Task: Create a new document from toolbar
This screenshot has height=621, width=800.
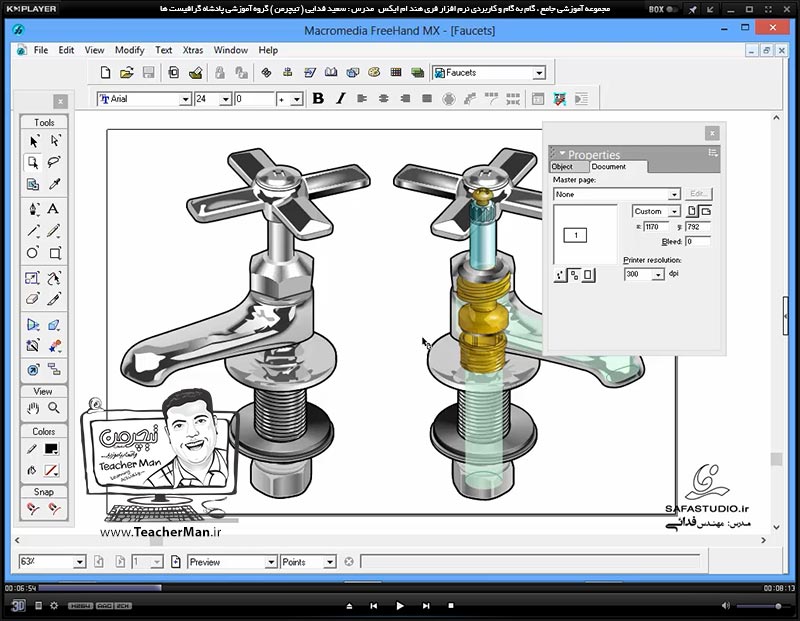Action: pos(105,72)
